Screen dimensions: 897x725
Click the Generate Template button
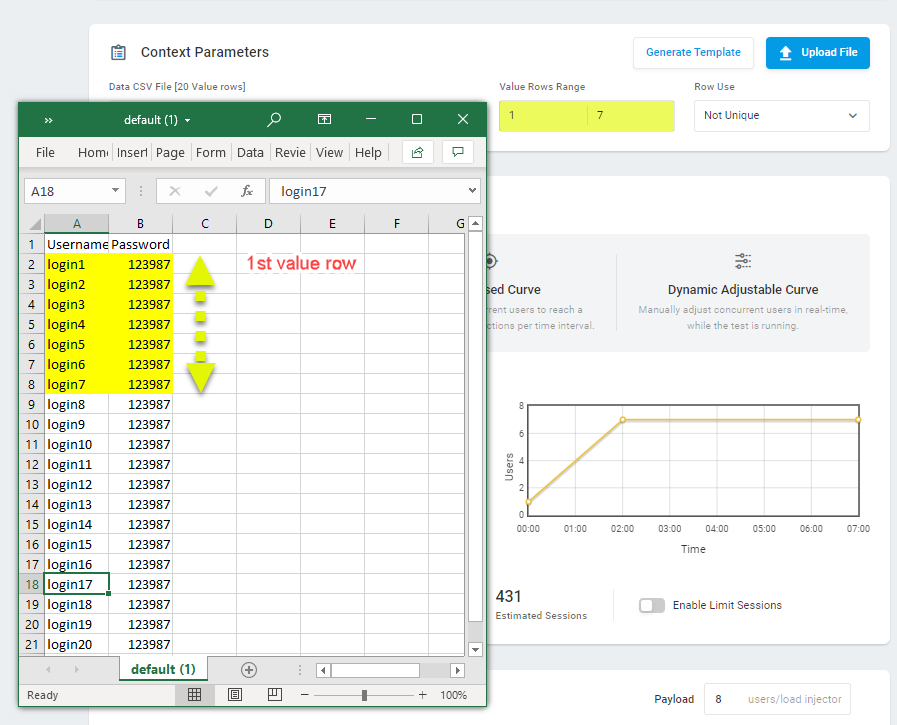[x=693, y=53]
